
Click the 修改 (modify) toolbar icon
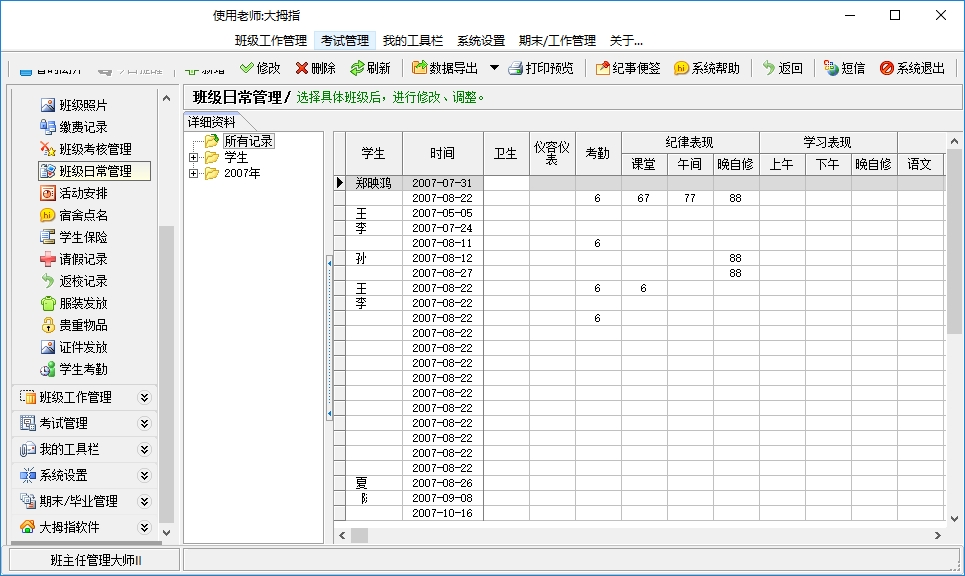(260, 68)
